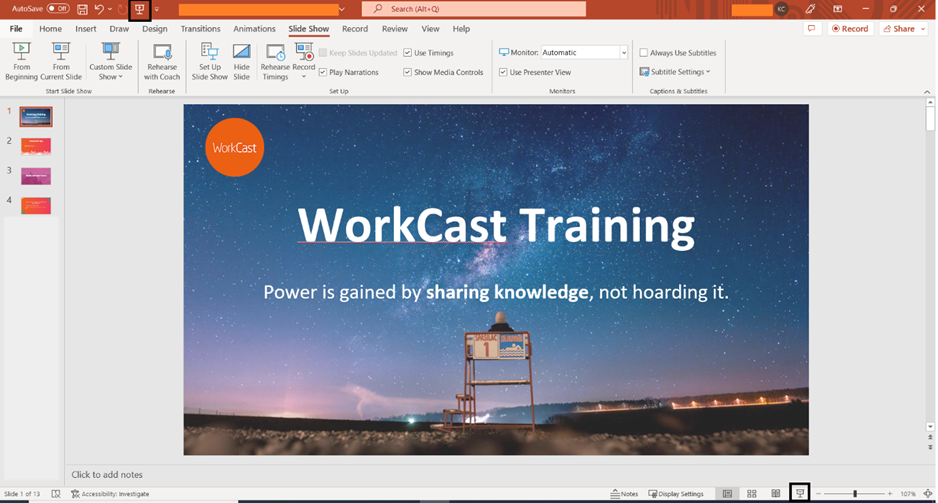
Task: Click Start From Beginning quick access icon
Action: click(139, 9)
